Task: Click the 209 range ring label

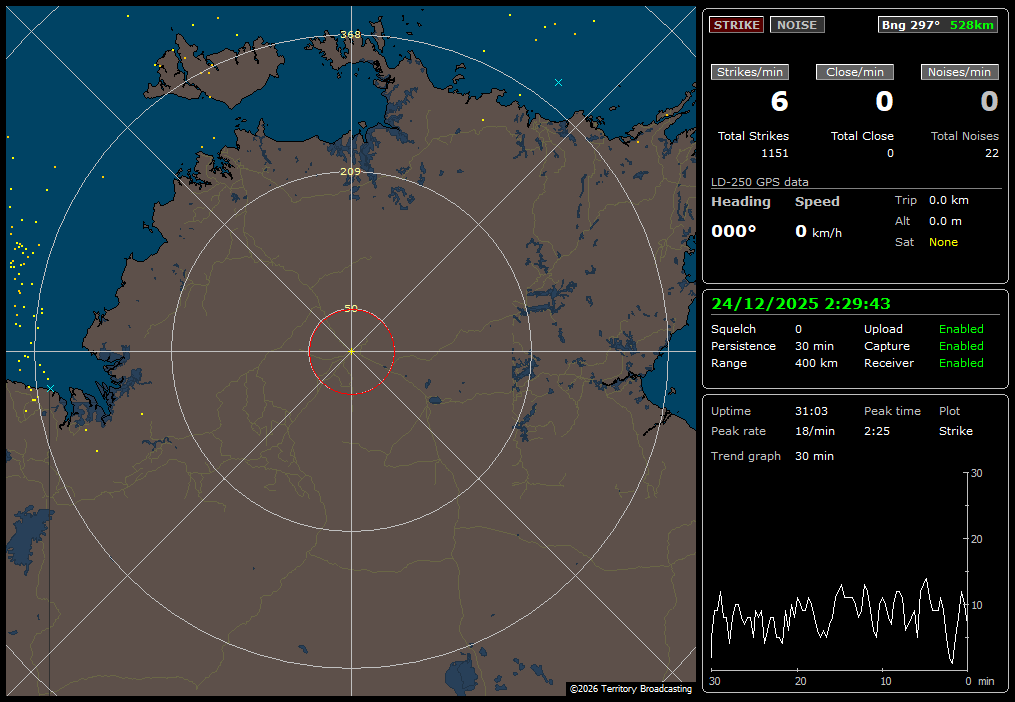Action: [x=350, y=172]
